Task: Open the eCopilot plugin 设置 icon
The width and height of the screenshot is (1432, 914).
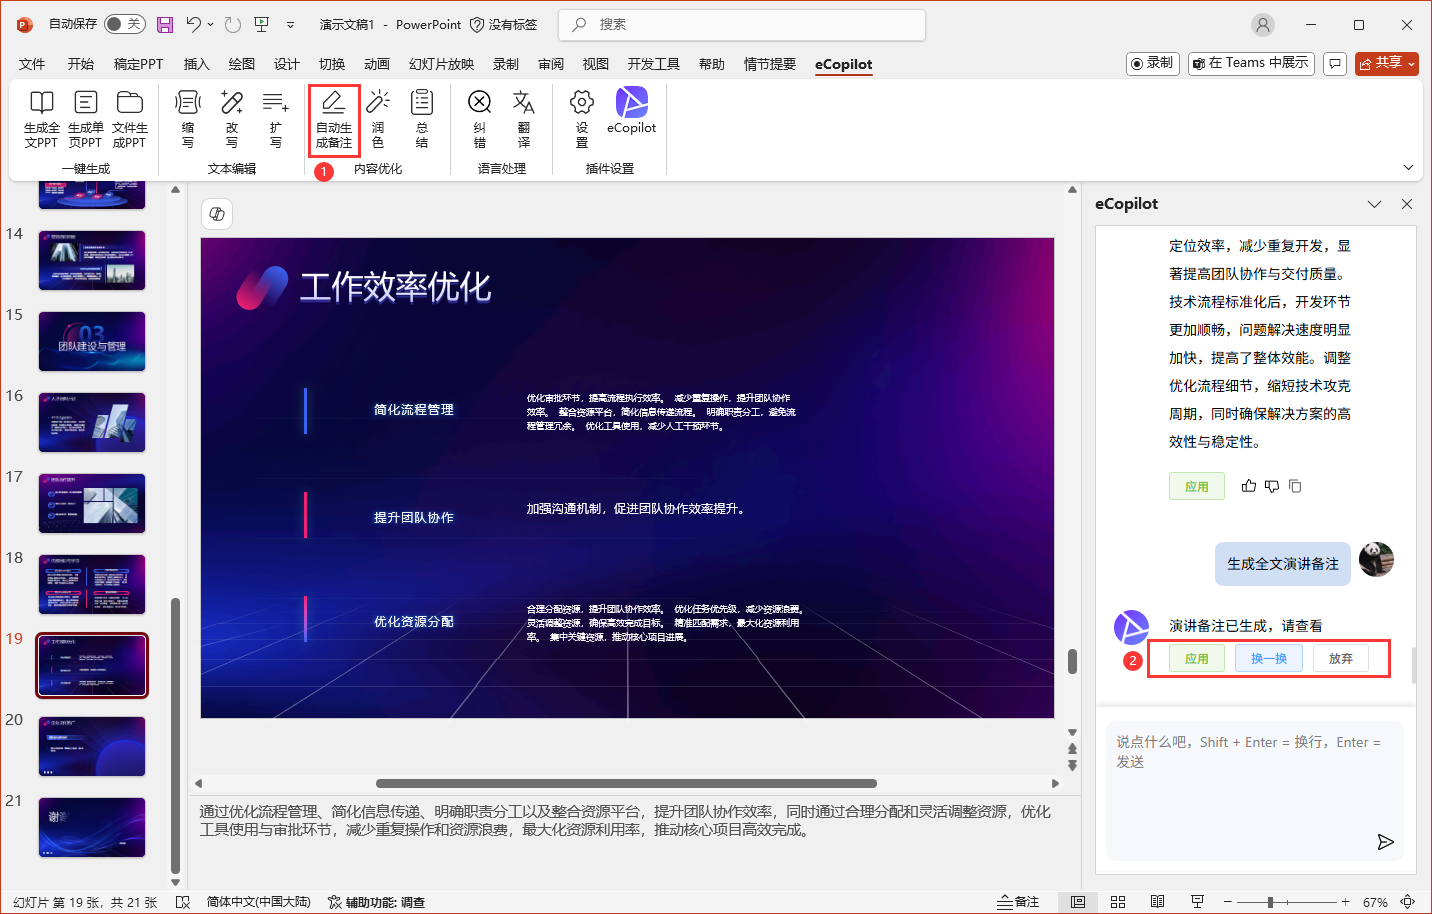Action: [x=581, y=119]
